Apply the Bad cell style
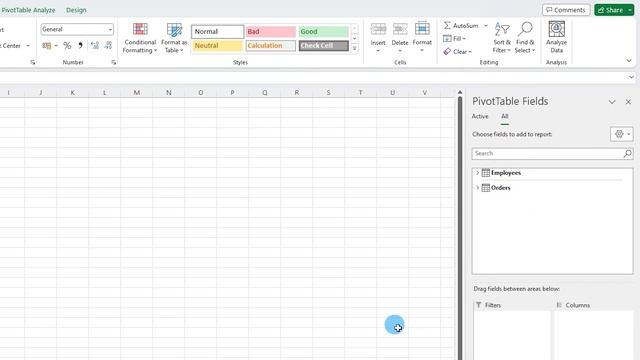The height and width of the screenshot is (360, 640). pos(271,31)
